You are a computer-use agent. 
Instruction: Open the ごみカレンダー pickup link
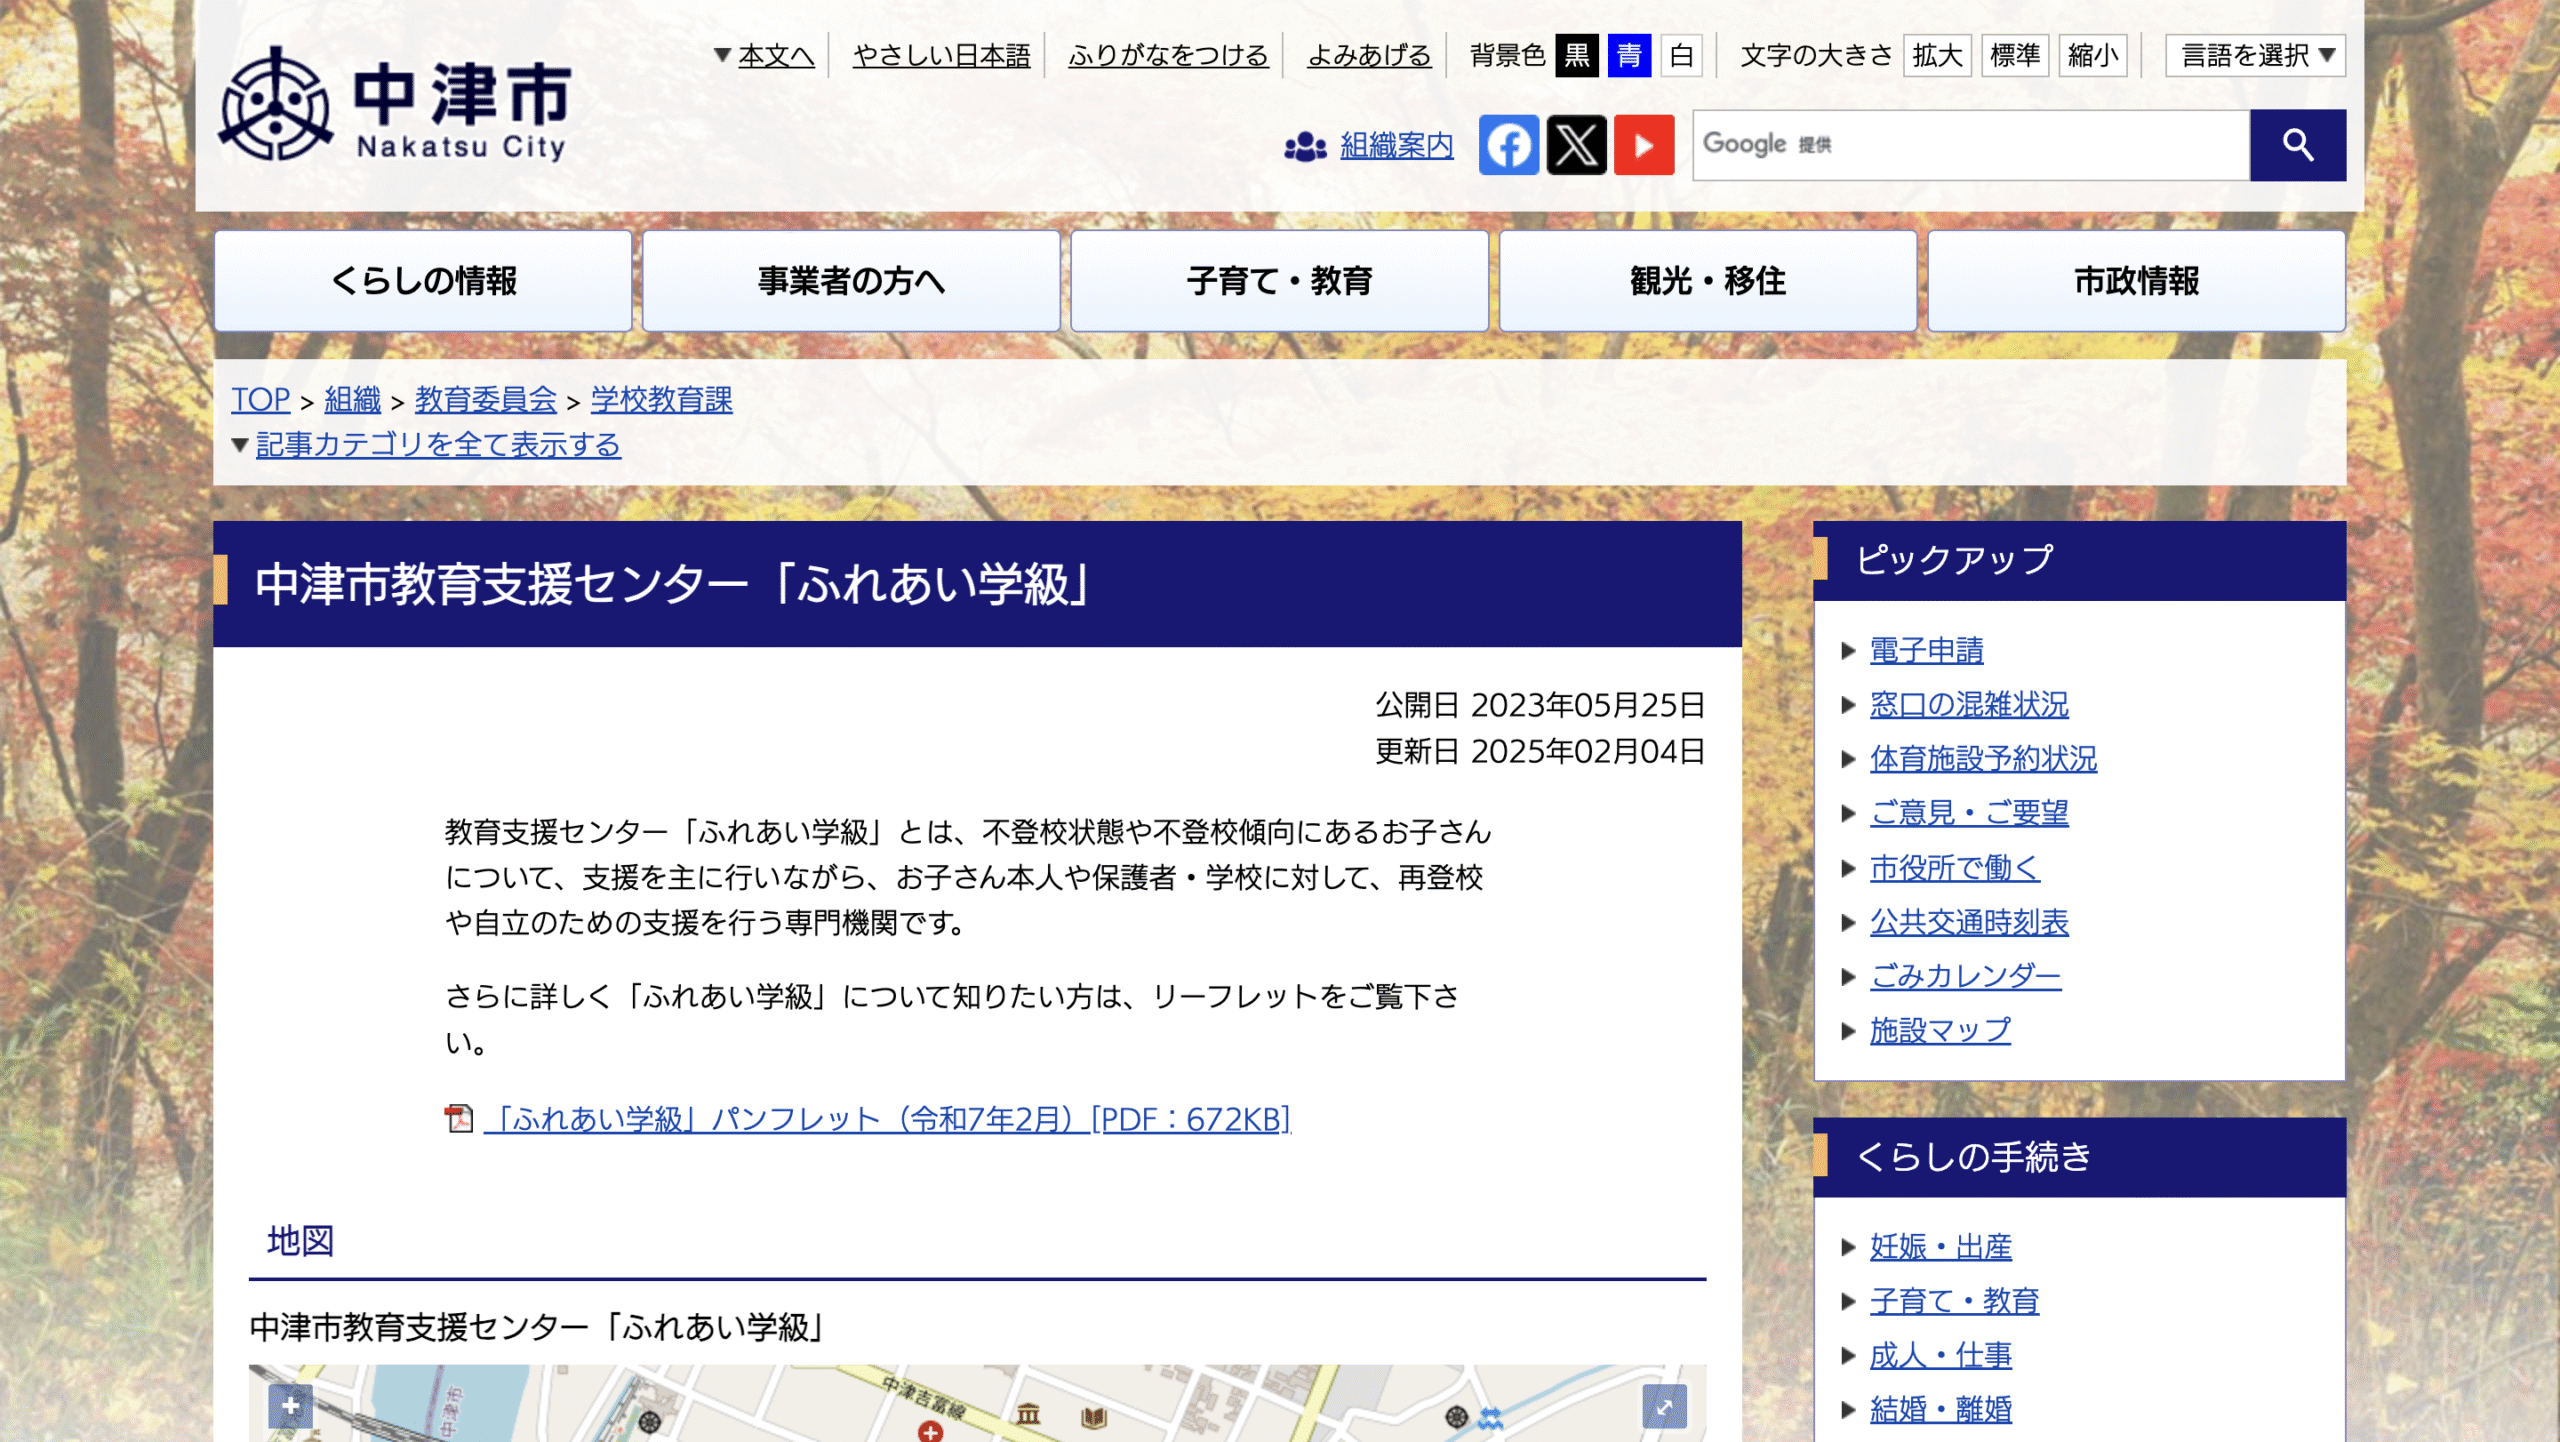pos(1964,977)
